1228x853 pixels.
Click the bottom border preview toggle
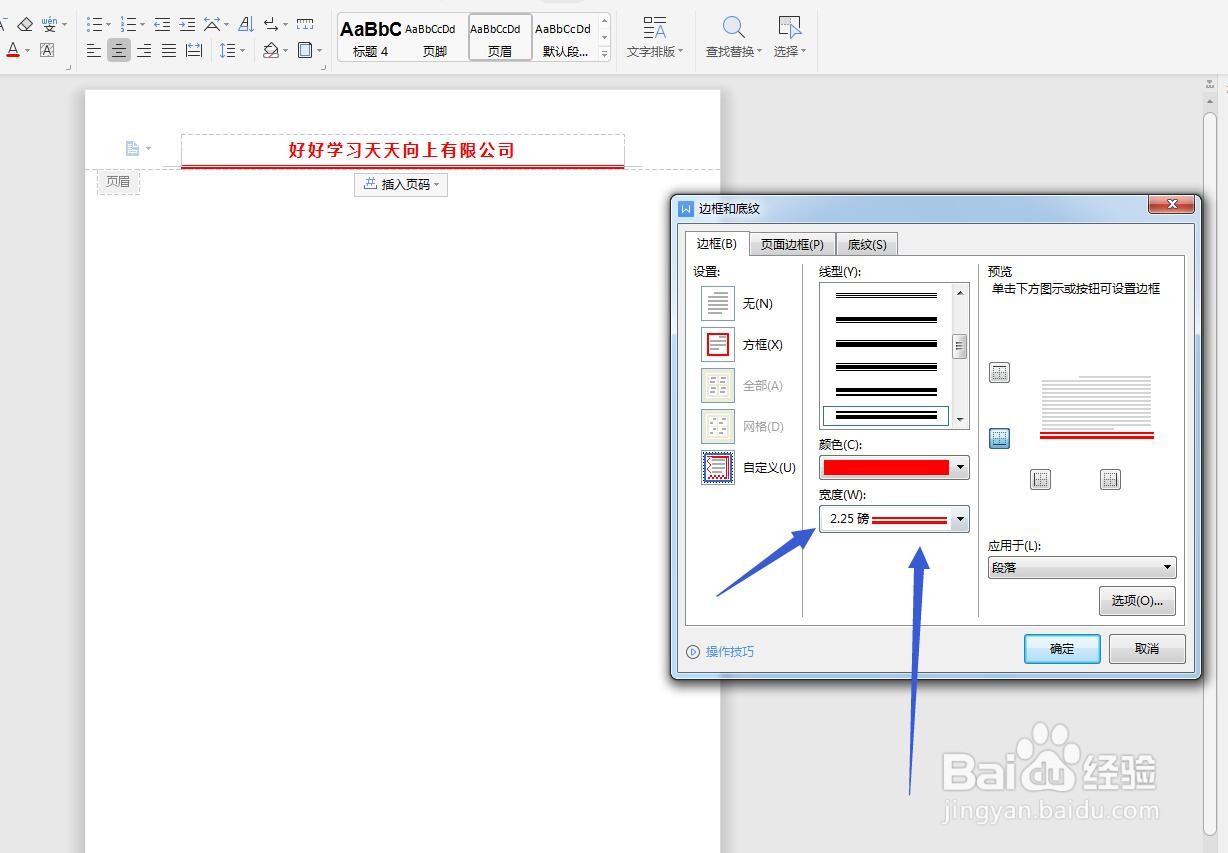pos(999,438)
